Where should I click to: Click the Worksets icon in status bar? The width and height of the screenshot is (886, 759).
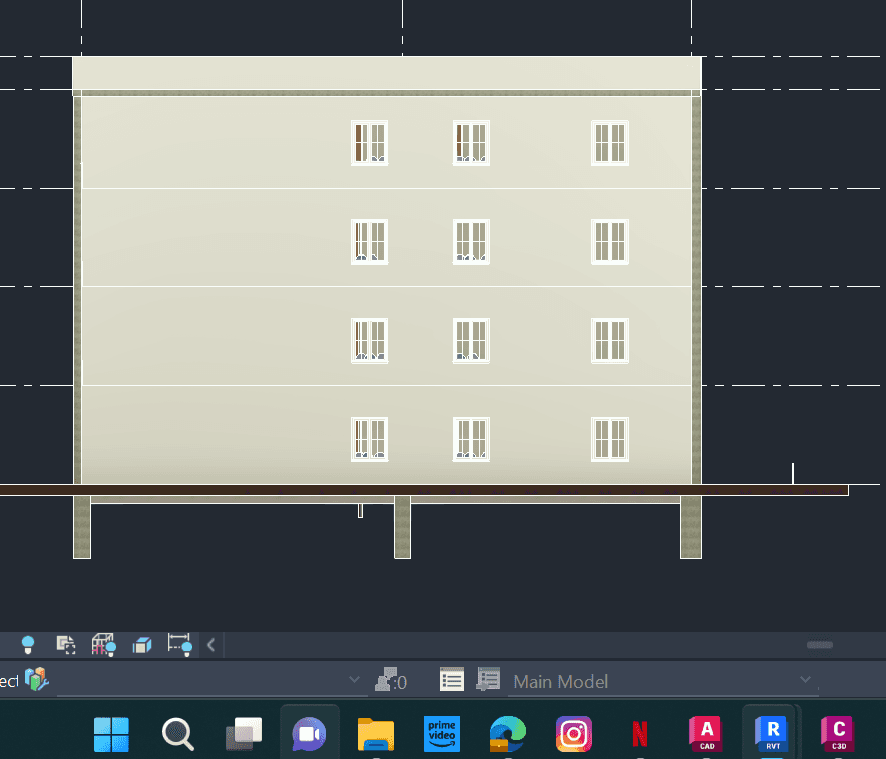37,681
